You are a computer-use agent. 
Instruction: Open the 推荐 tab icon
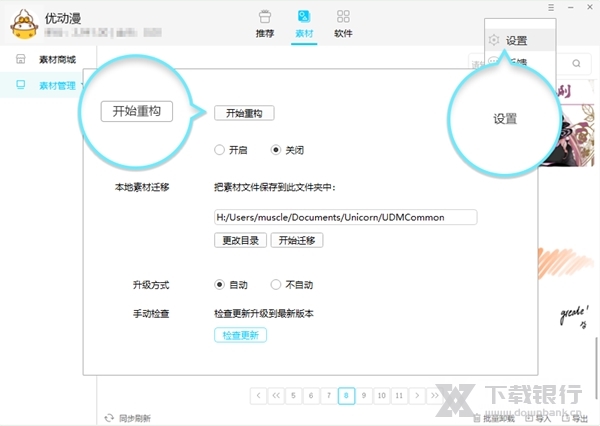pos(265,17)
